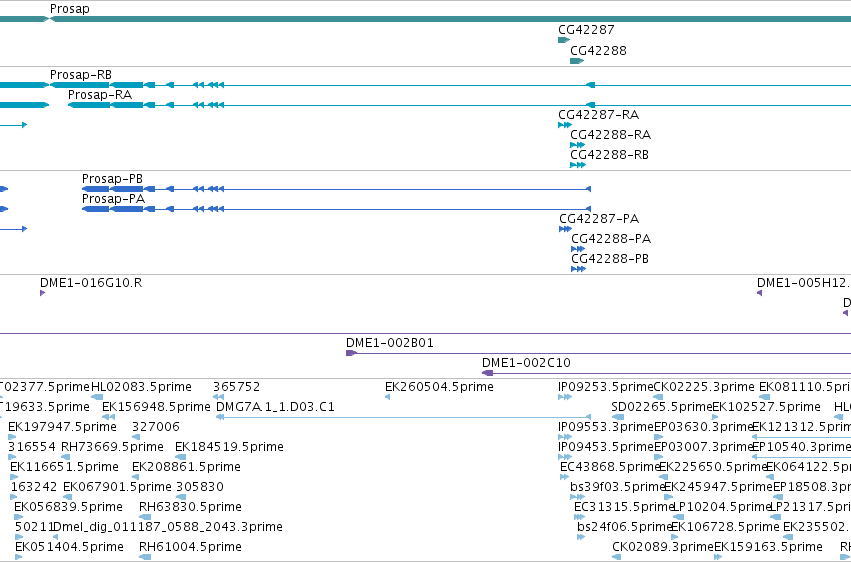Click the EK260504.5prime EST arrow
This screenshot has width=851, height=562.
[388, 397]
